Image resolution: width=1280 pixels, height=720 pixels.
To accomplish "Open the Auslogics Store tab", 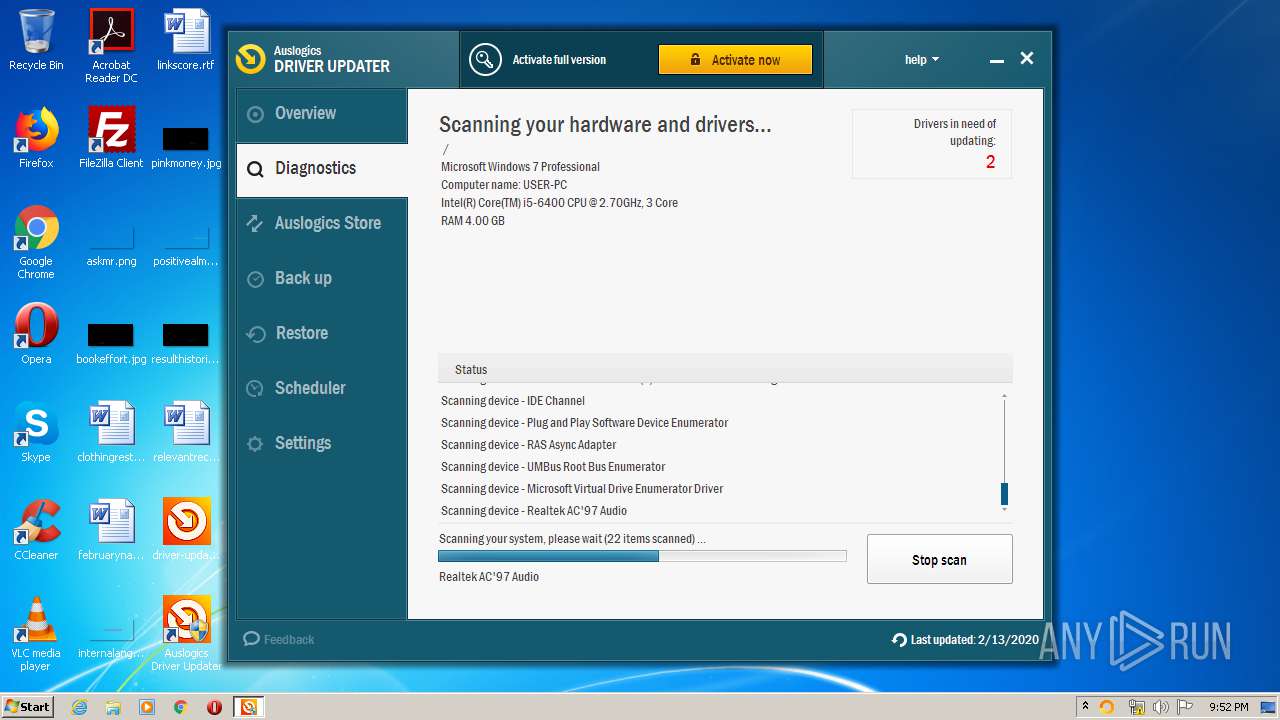I will click(322, 224).
